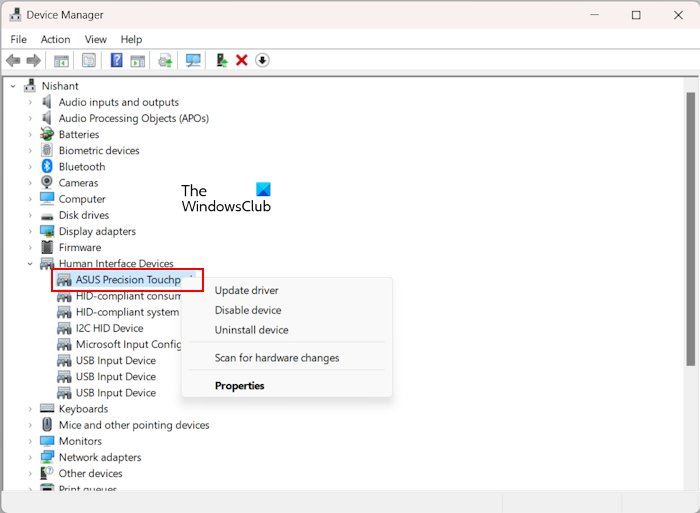
Task: Collapse the Nishant root node
Action: click(13, 86)
